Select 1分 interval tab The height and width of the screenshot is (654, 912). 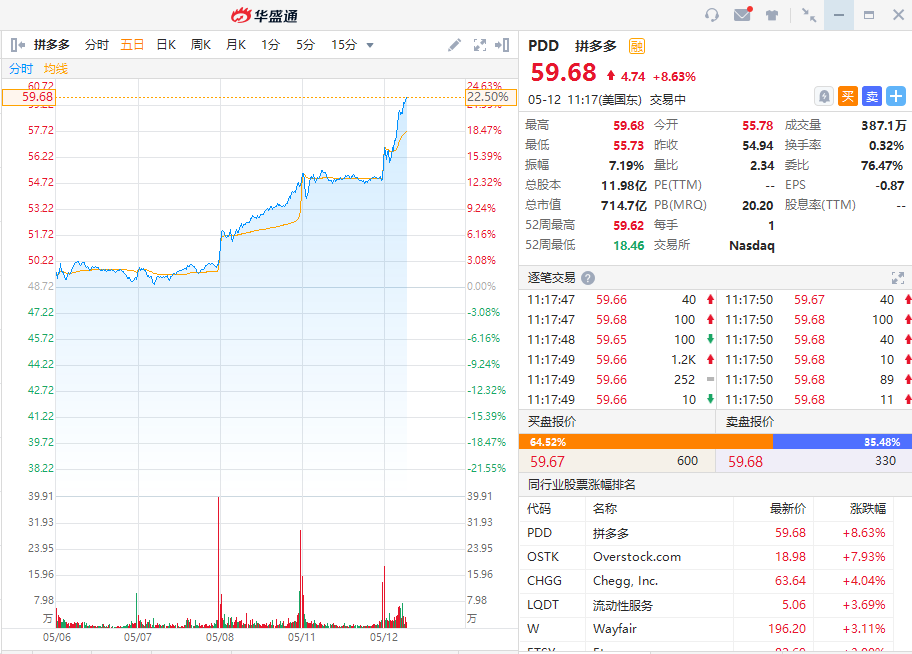pyautogui.click(x=270, y=45)
